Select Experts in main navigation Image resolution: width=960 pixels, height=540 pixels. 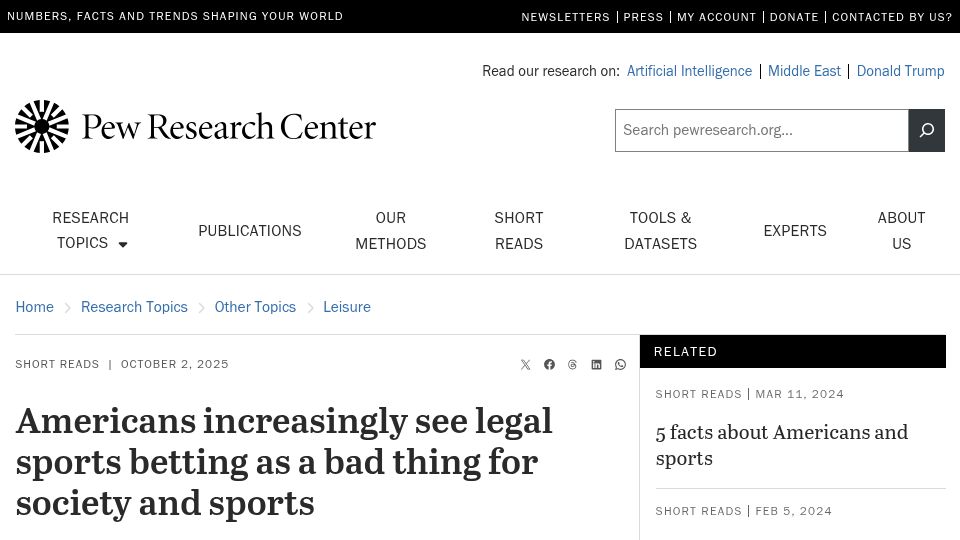point(795,231)
